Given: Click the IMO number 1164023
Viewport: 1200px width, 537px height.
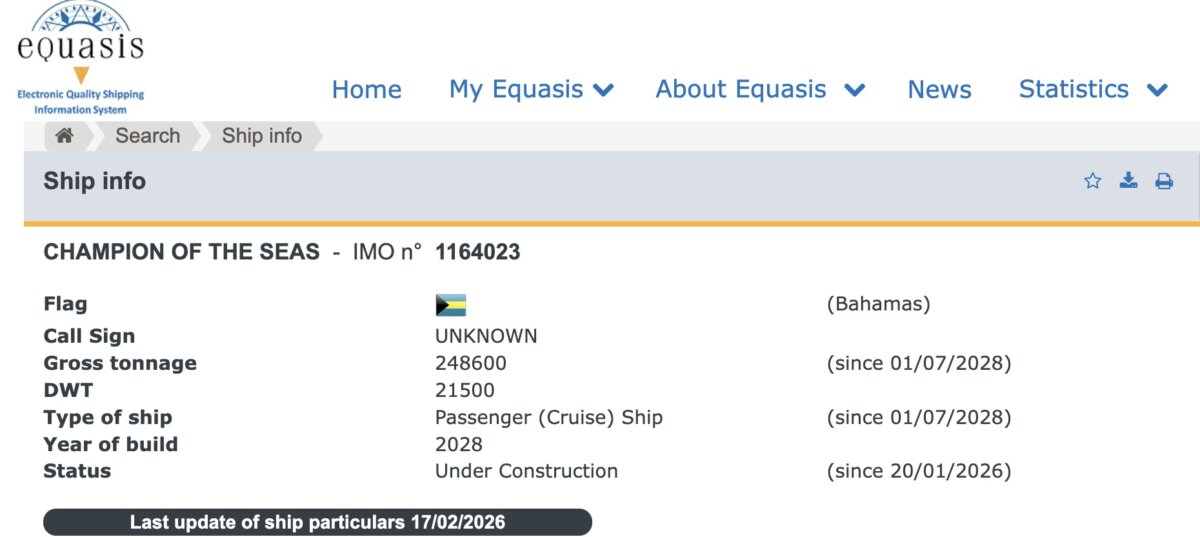Looking at the screenshot, I should click(x=477, y=252).
